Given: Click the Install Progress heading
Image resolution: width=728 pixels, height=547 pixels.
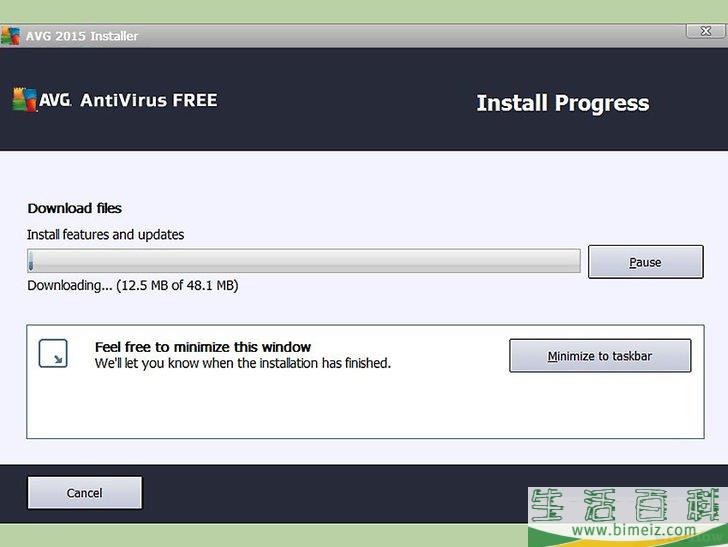Looking at the screenshot, I should [563, 103].
